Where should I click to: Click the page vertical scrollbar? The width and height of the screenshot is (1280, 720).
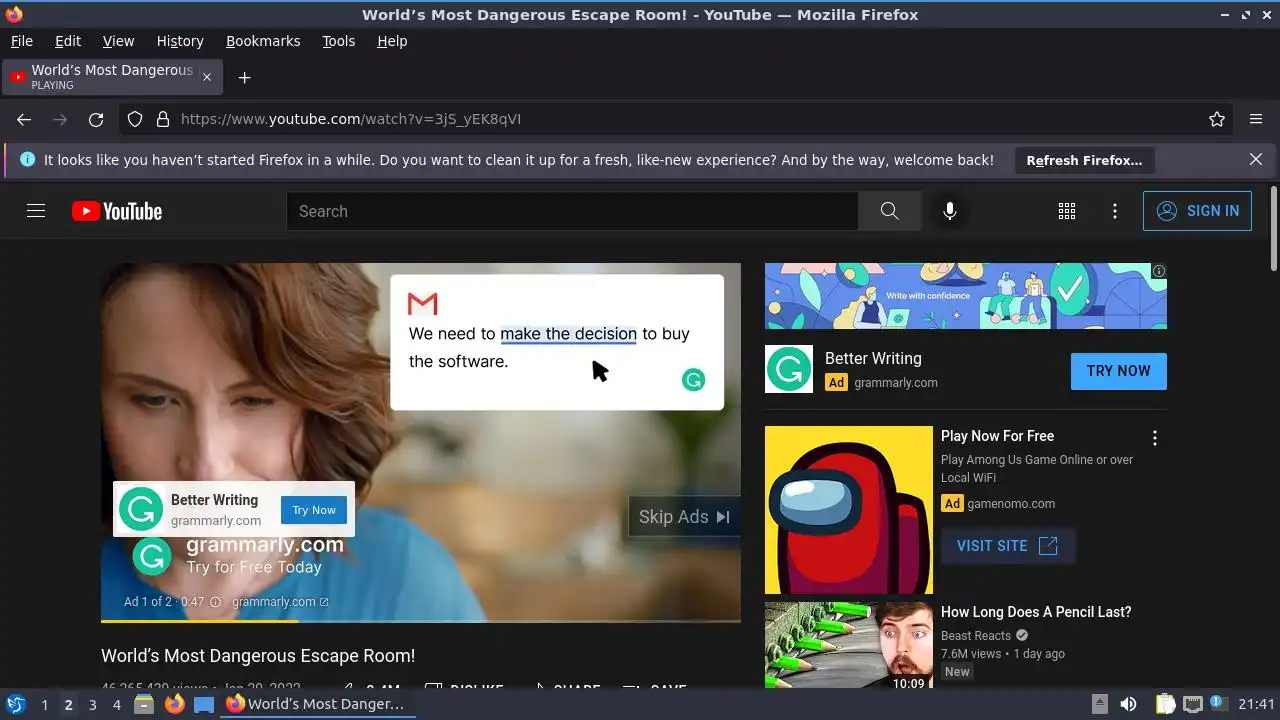[1273, 228]
